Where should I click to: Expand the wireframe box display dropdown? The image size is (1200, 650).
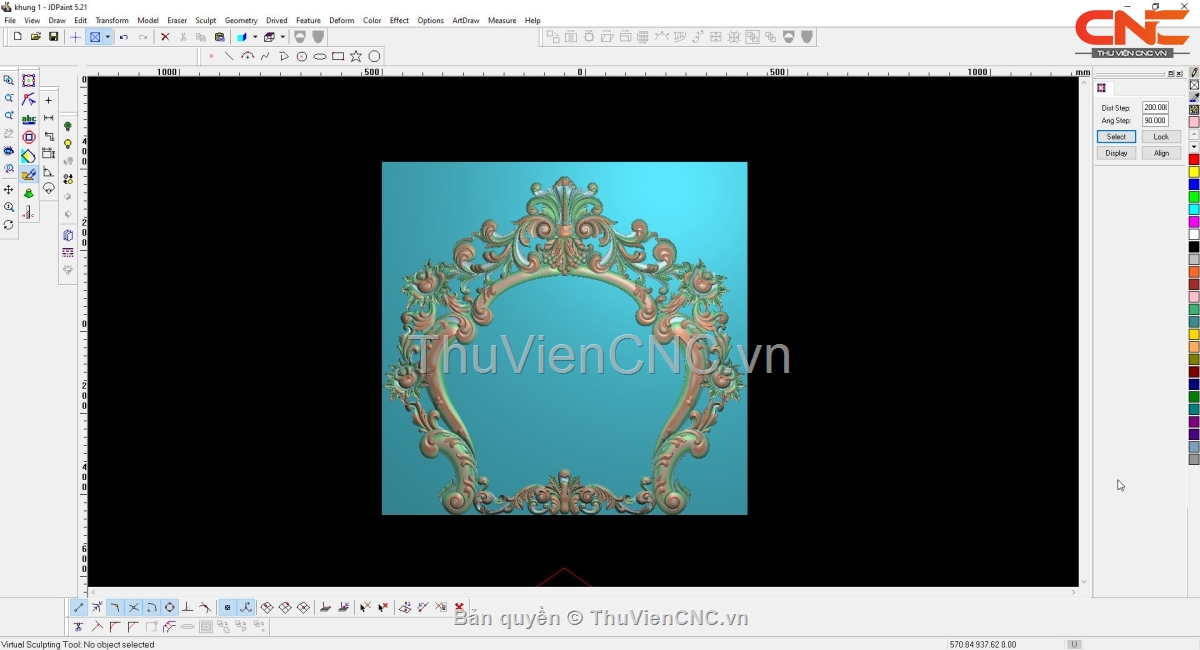[282, 37]
